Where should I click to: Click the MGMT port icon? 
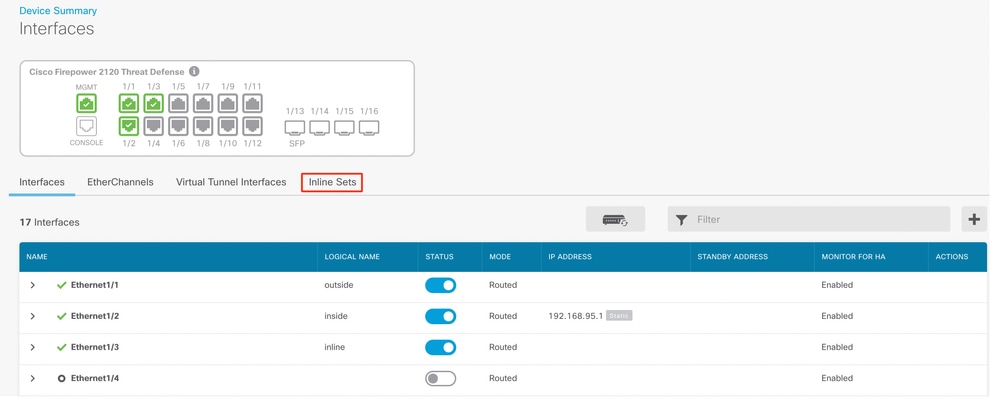click(x=87, y=103)
